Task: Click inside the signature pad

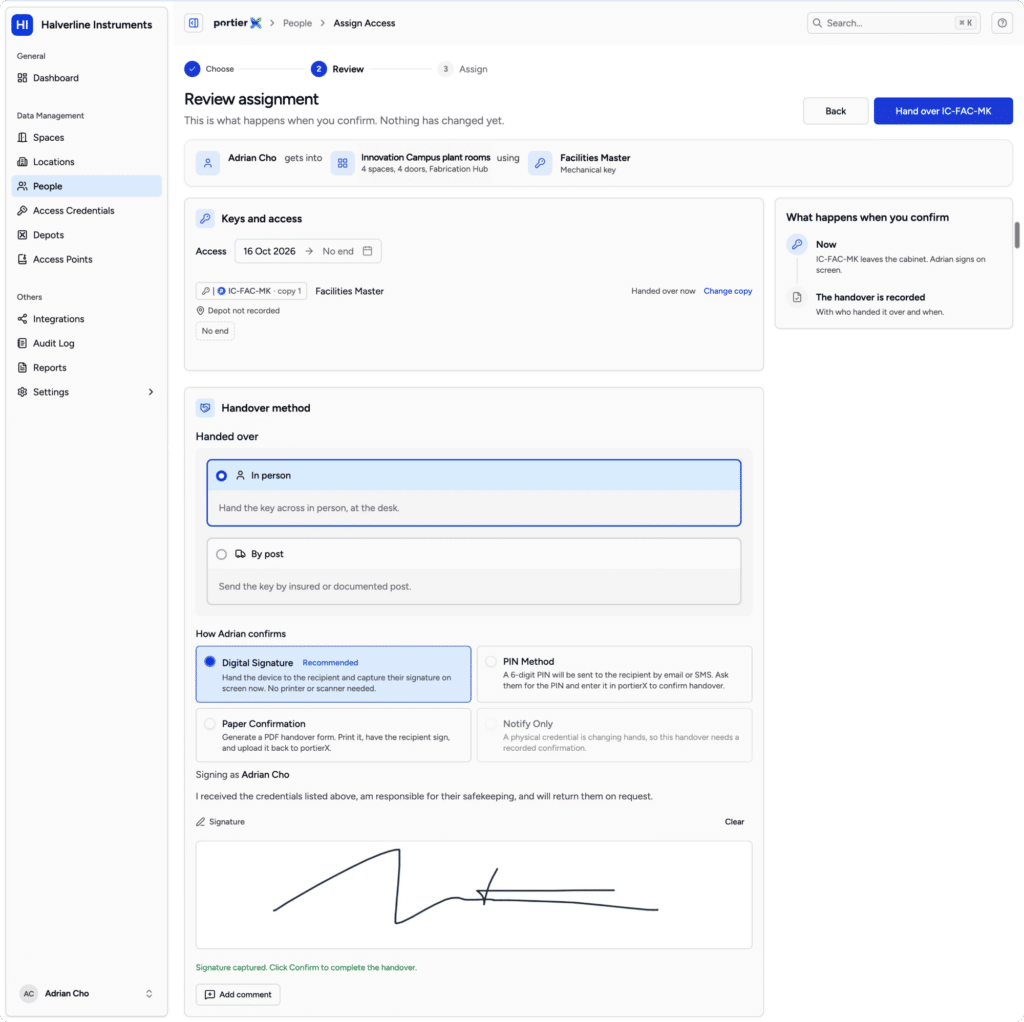Action: pyautogui.click(x=473, y=895)
